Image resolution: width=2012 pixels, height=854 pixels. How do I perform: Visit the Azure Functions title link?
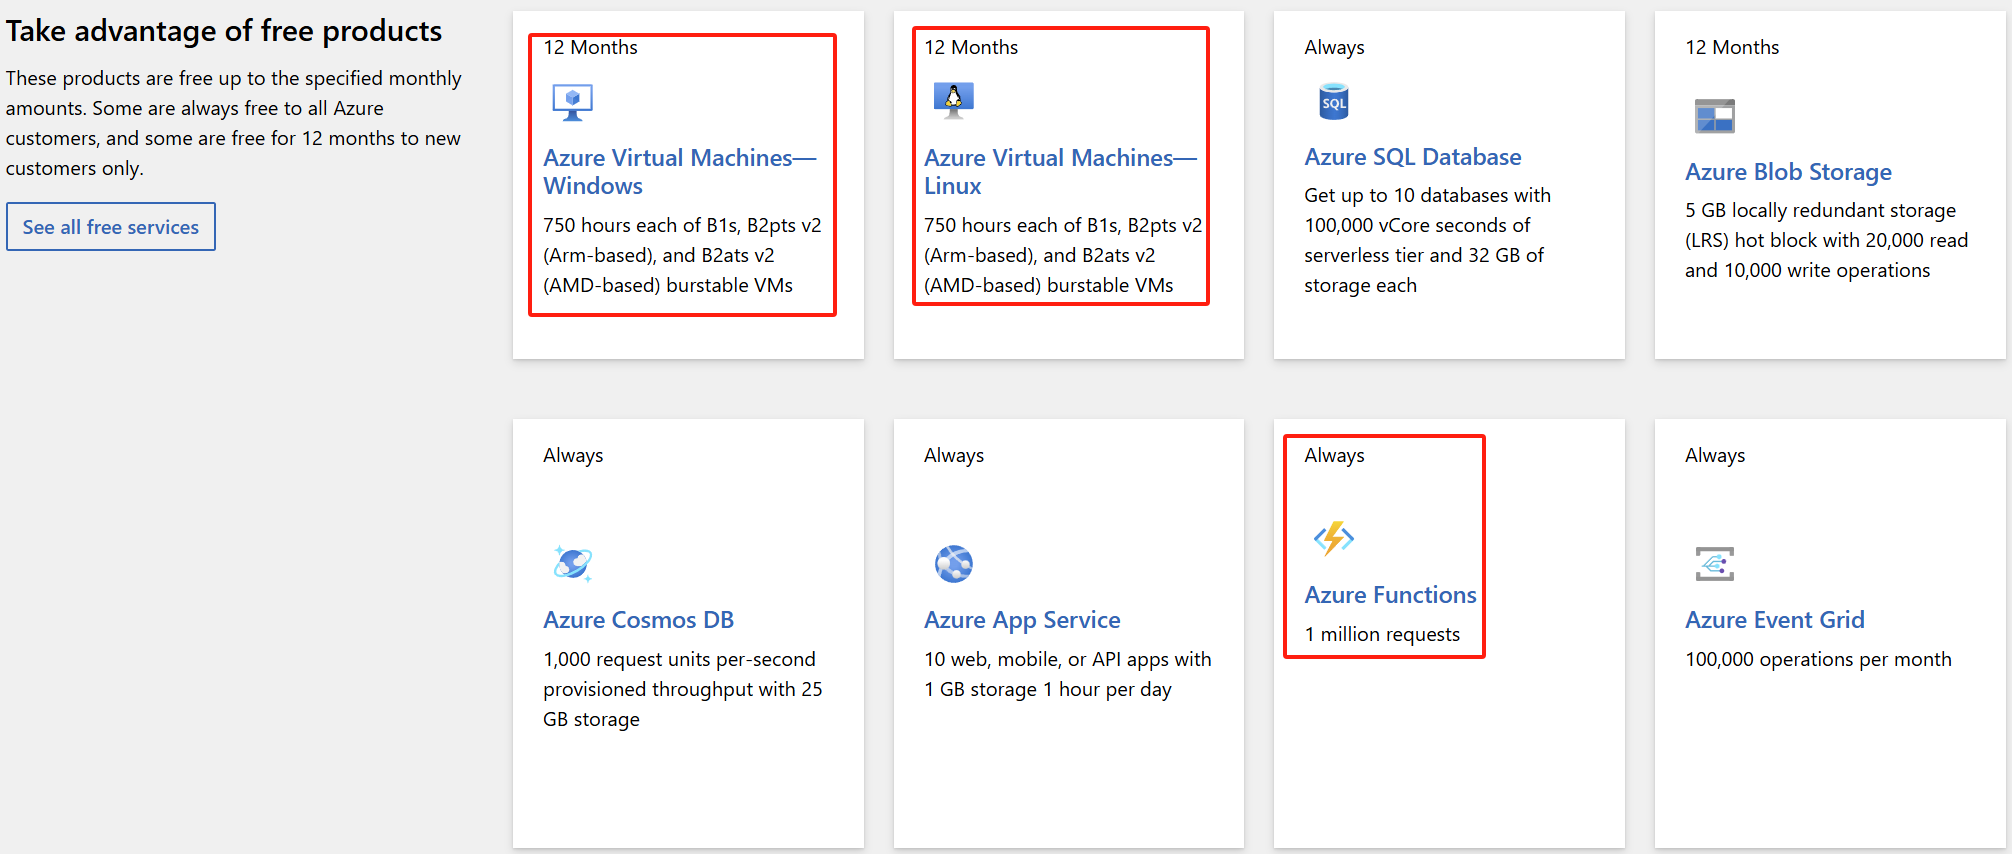(x=1390, y=595)
